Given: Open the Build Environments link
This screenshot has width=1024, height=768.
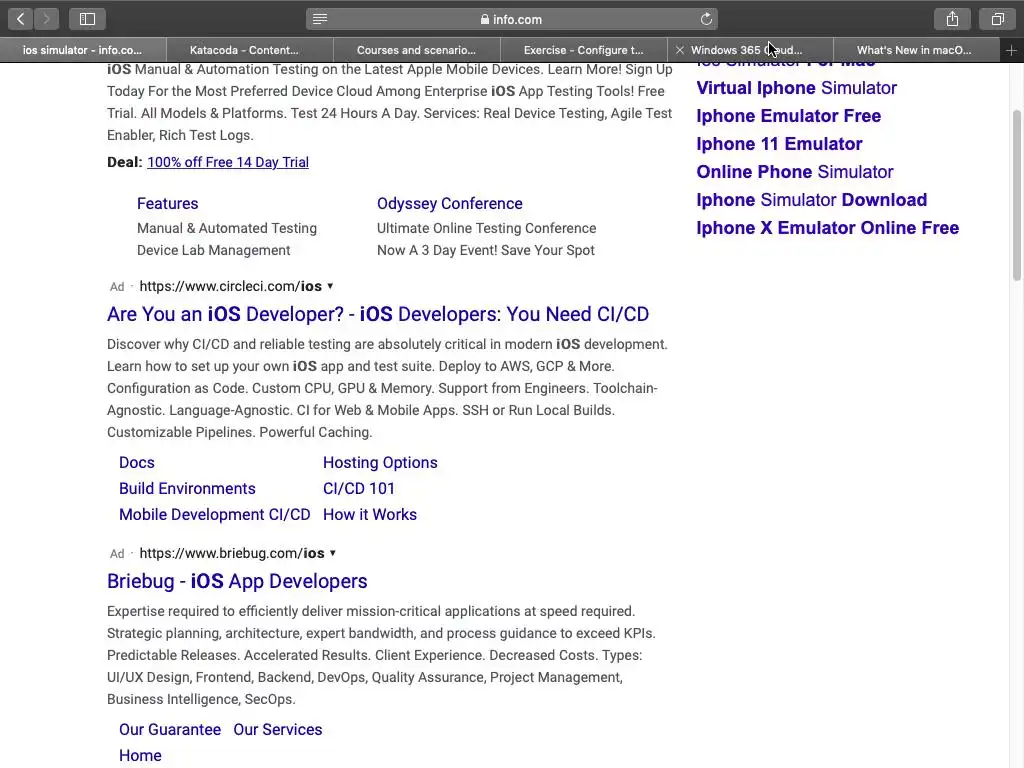Looking at the screenshot, I should pos(187,488).
